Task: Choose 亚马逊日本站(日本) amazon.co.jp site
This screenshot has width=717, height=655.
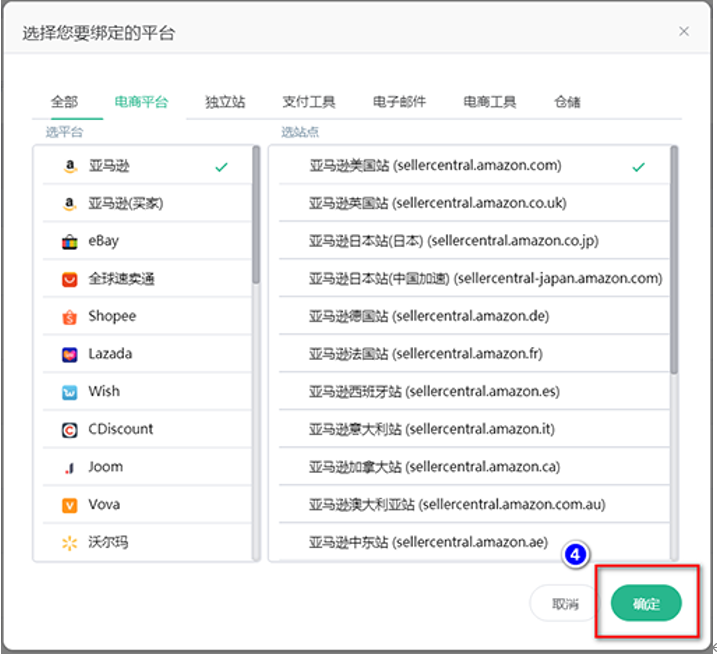Action: (x=474, y=241)
